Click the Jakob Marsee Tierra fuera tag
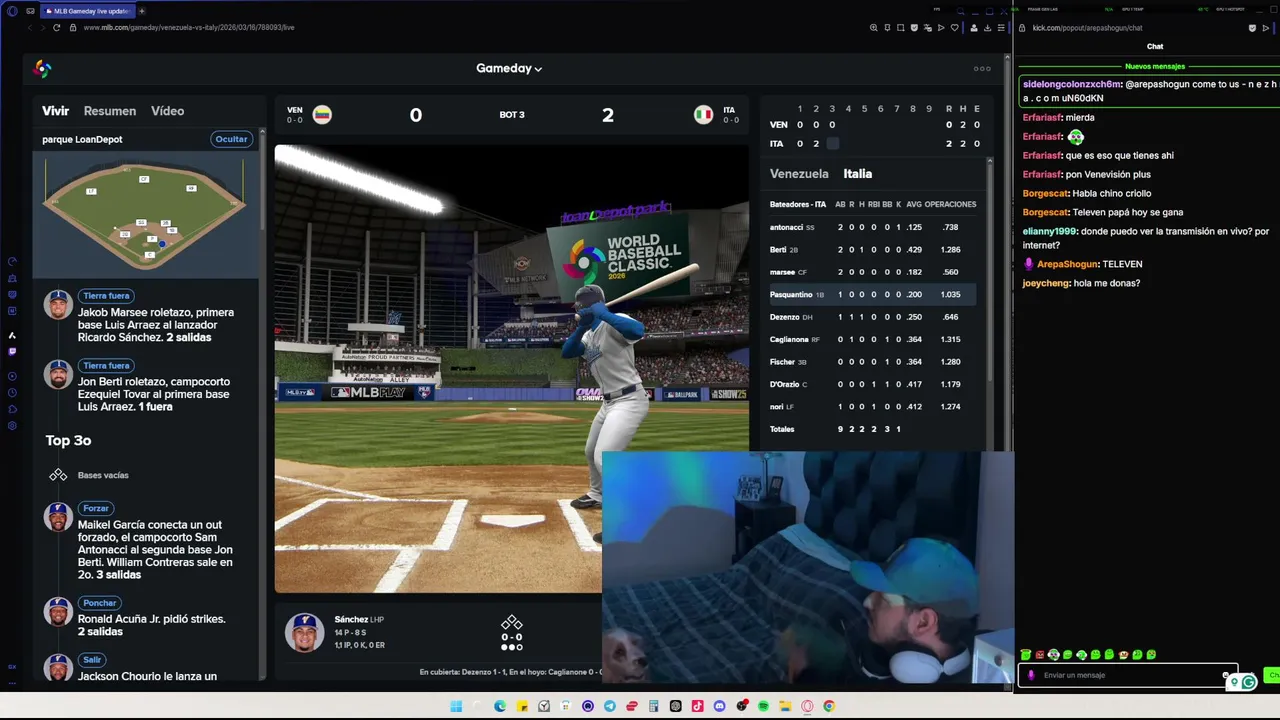 (x=107, y=296)
